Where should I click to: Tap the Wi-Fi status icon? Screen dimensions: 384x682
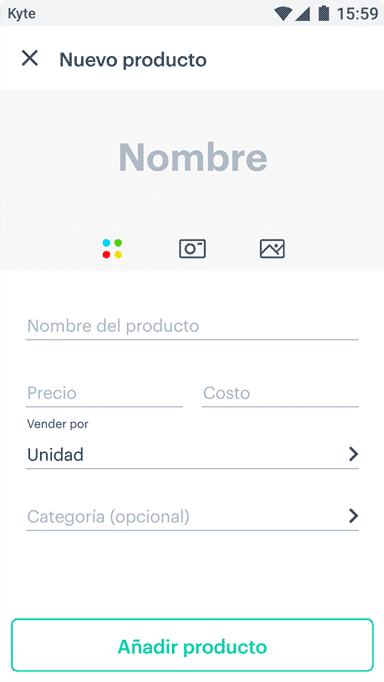pos(283,13)
